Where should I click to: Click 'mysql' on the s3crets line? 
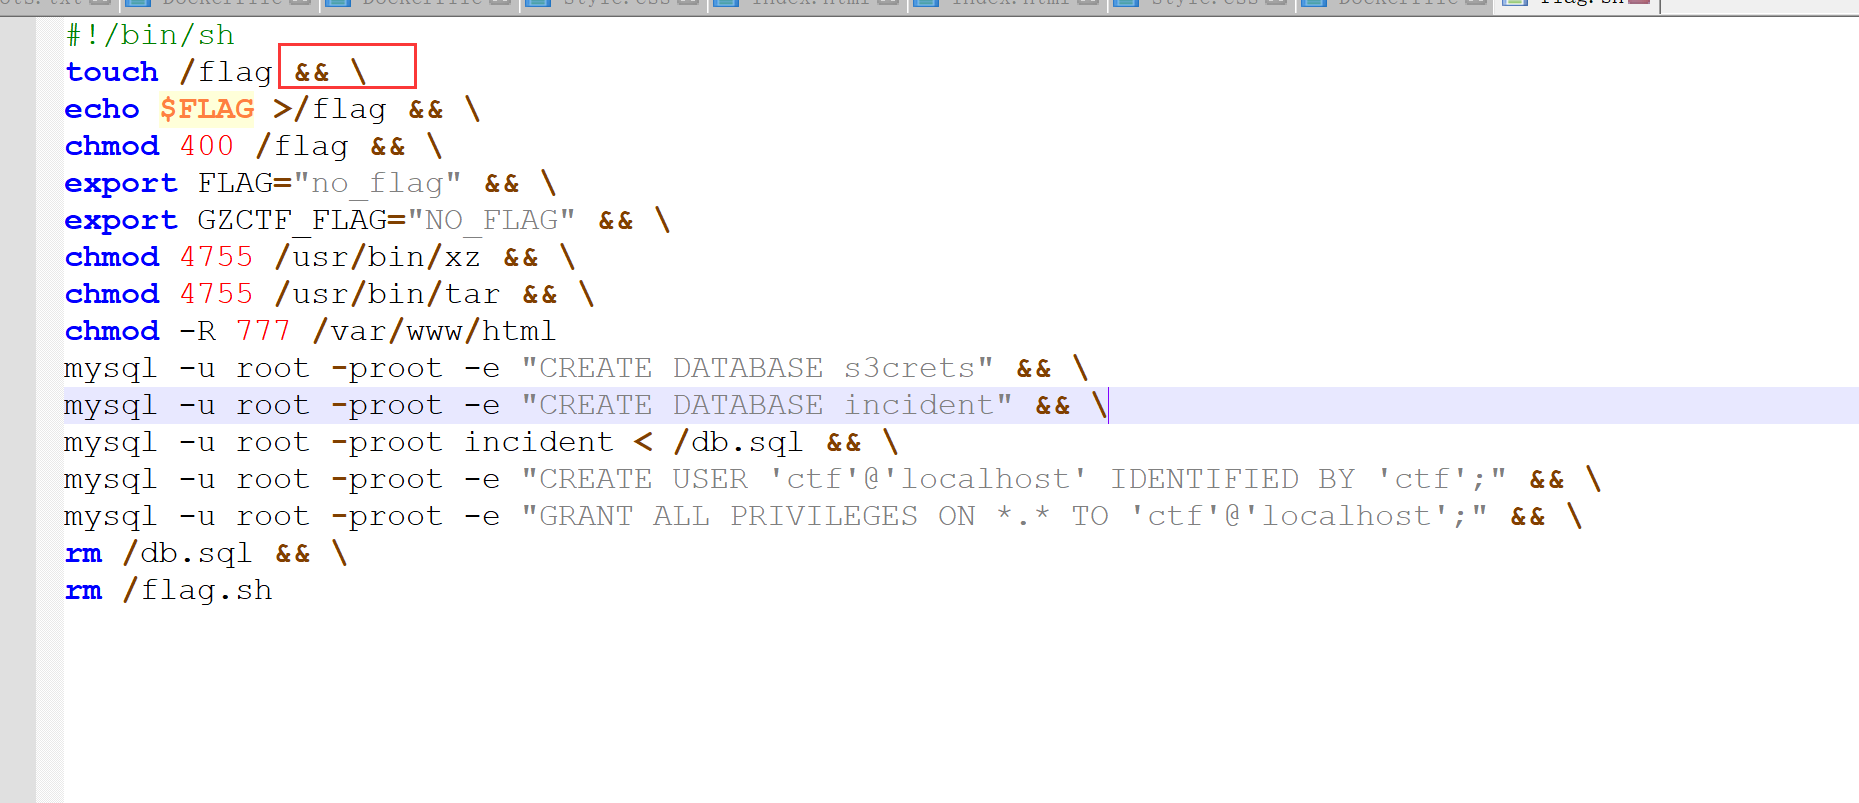pyautogui.click(x=111, y=368)
